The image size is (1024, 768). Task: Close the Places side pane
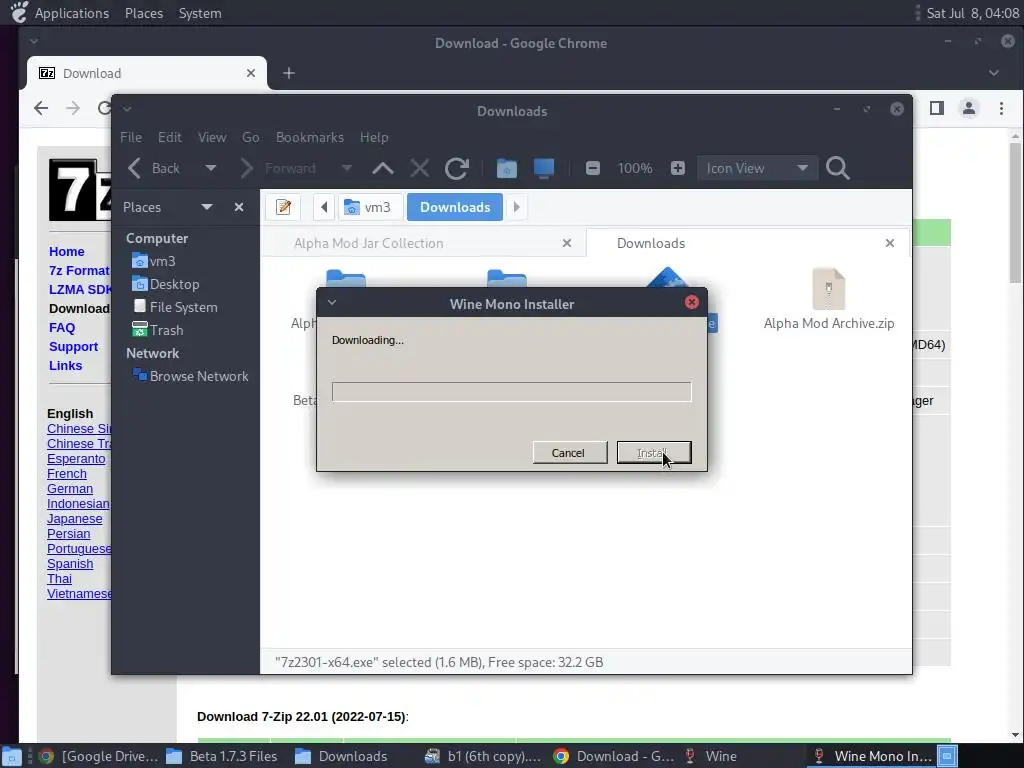[x=239, y=207]
